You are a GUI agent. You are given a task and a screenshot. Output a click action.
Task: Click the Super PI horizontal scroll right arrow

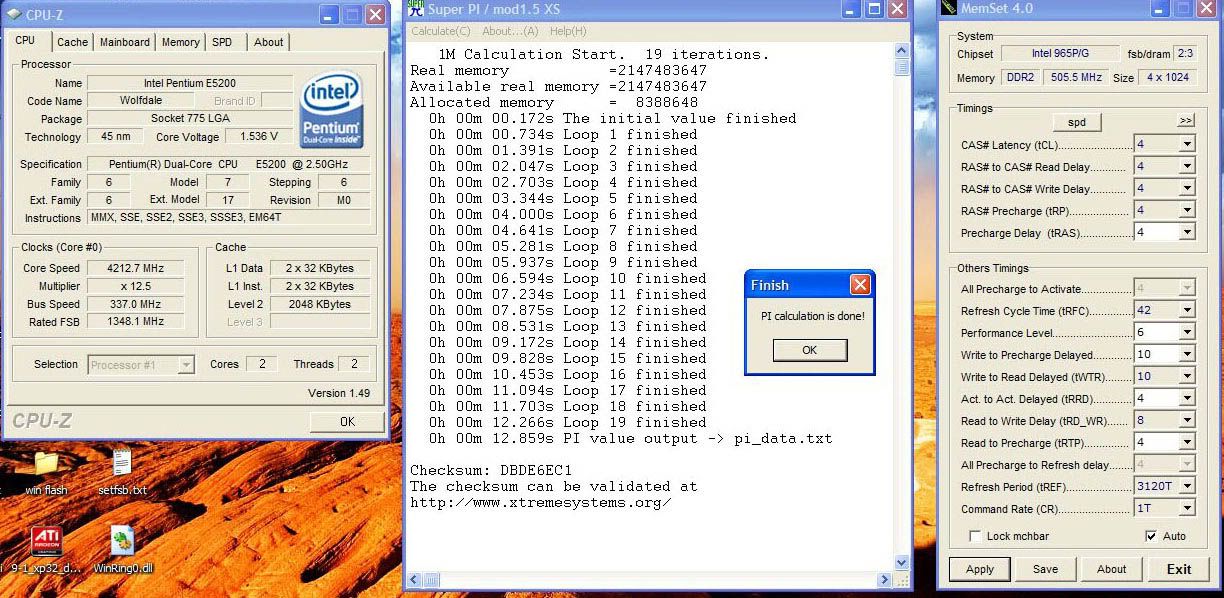(883, 579)
